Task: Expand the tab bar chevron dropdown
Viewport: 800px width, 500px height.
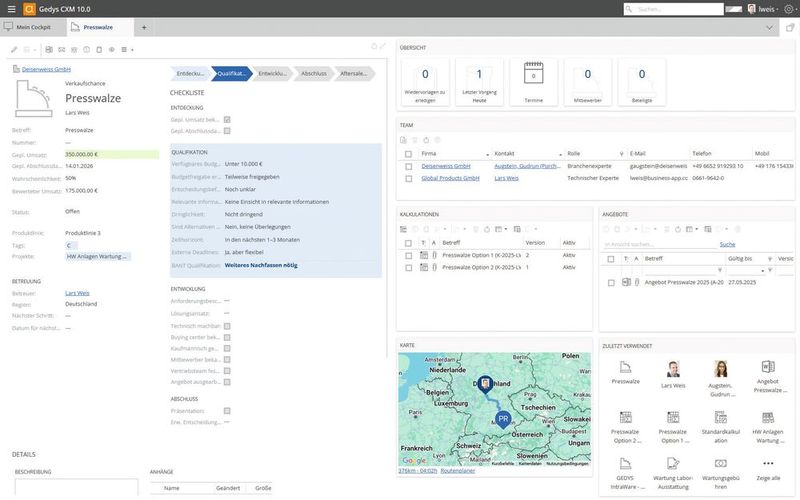Action: click(769, 28)
